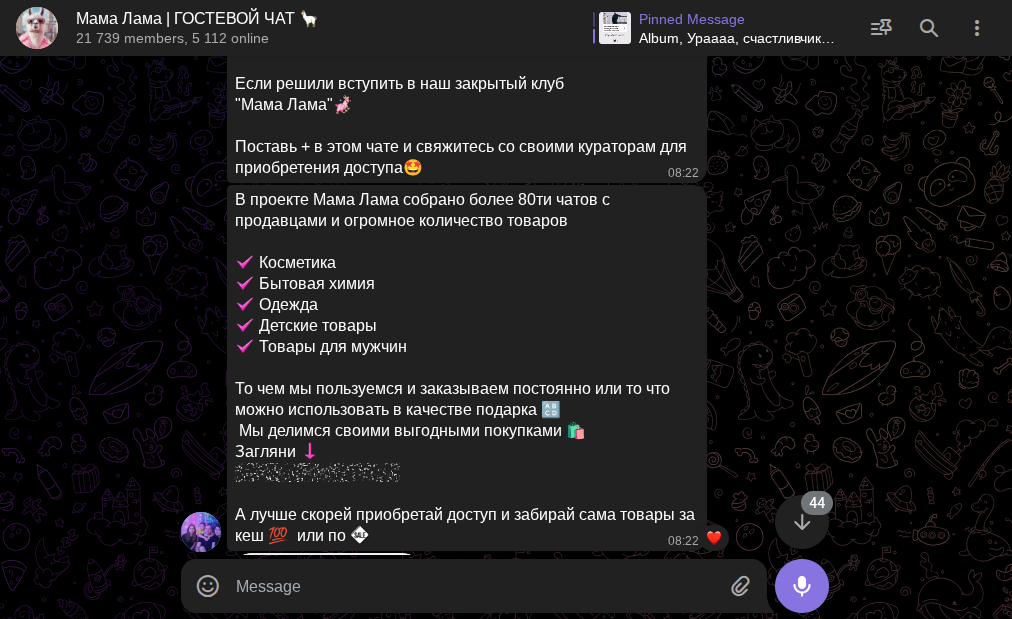Click the 💯 emoji in the message
The width and height of the screenshot is (1012, 619).
[x=278, y=535]
